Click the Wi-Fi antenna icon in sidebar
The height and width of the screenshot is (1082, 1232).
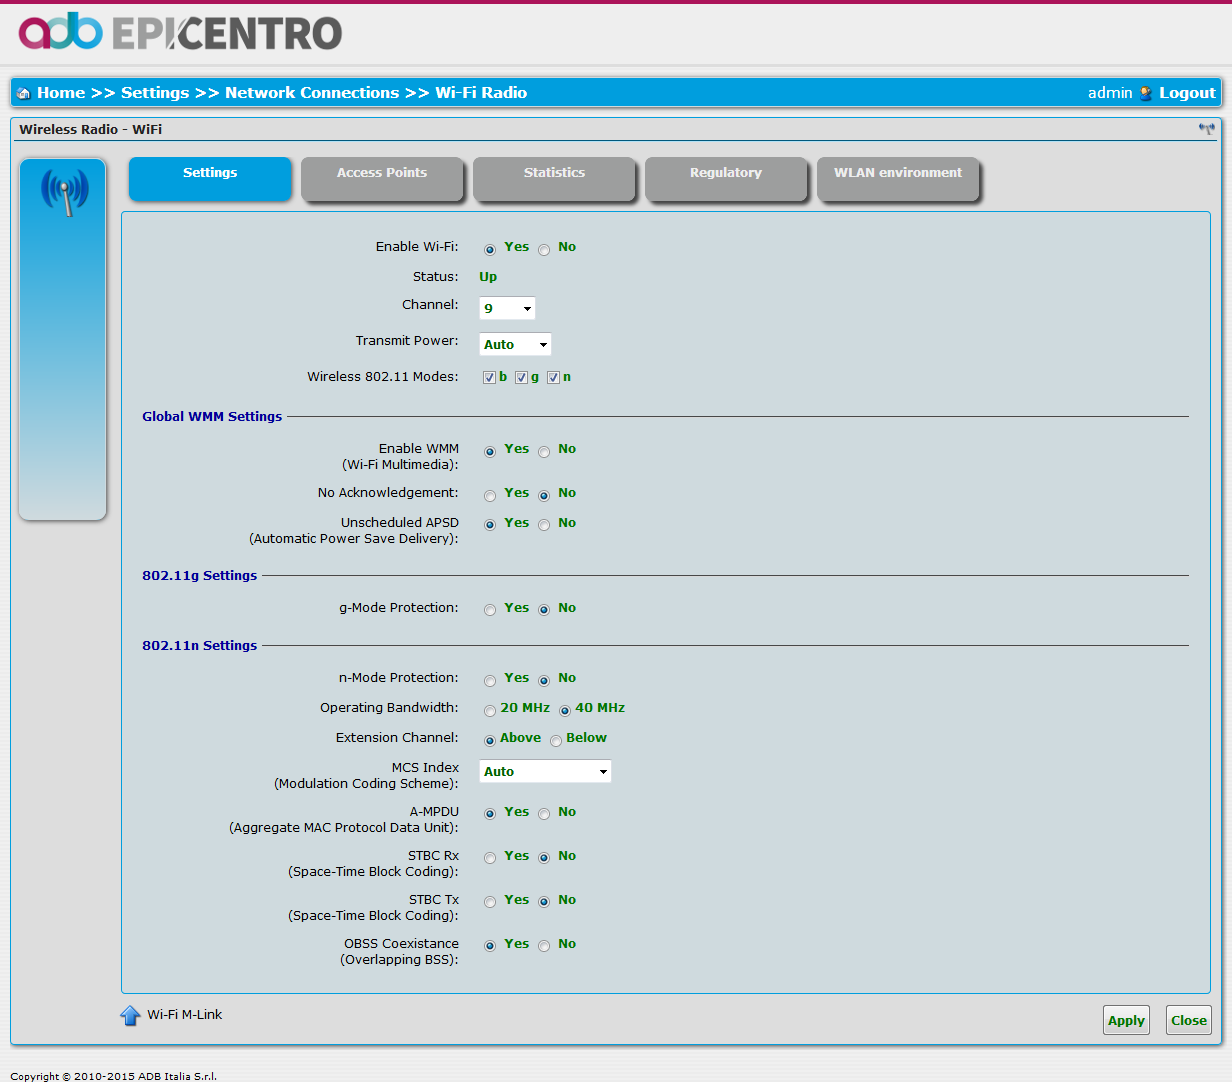click(x=64, y=192)
